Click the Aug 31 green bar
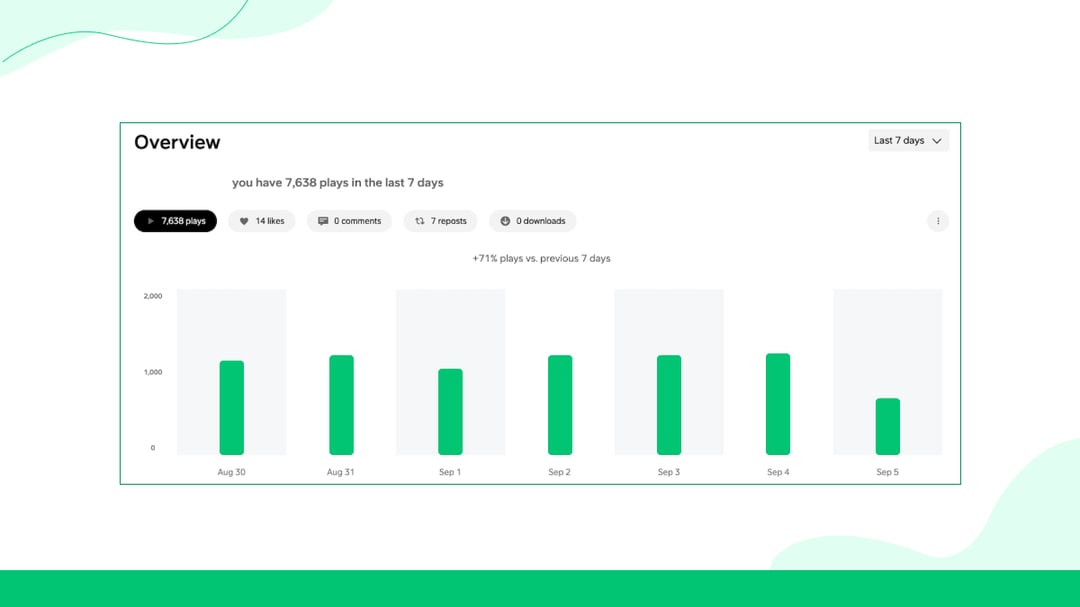This screenshot has width=1080, height=607. tap(341, 405)
